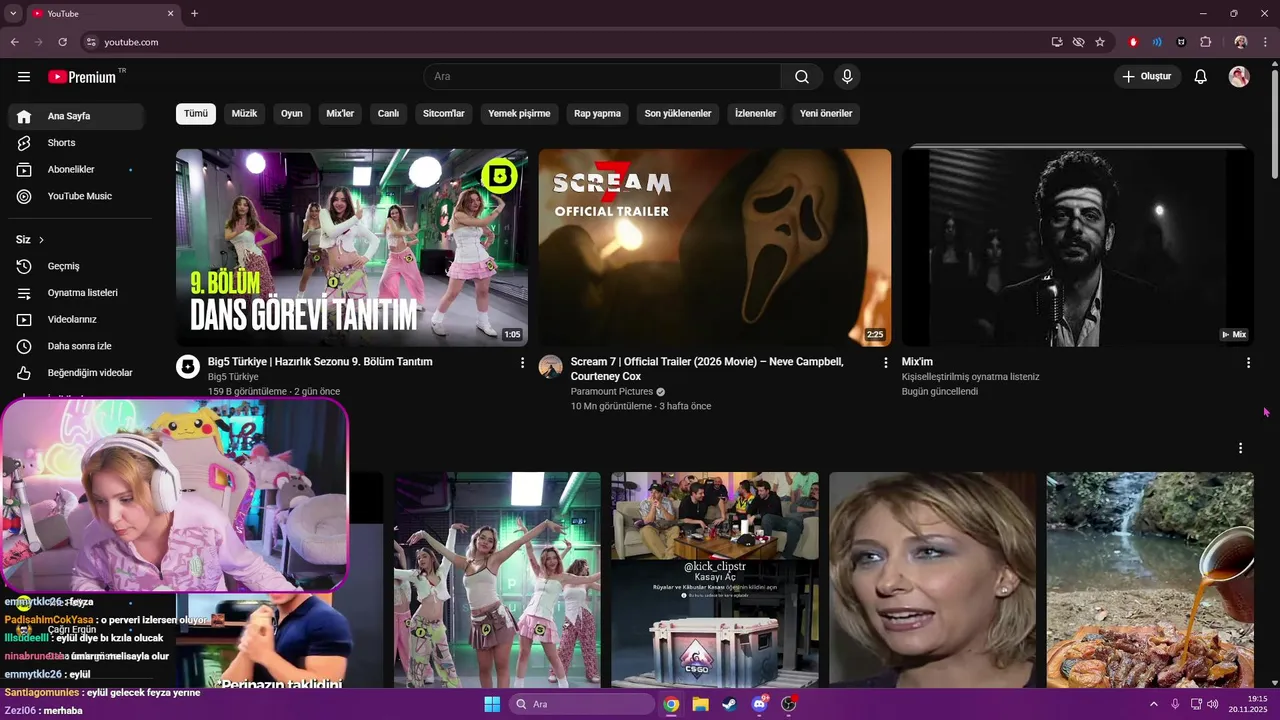Go back in browser history
The width and height of the screenshot is (1280, 720).
tap(14, 42)
